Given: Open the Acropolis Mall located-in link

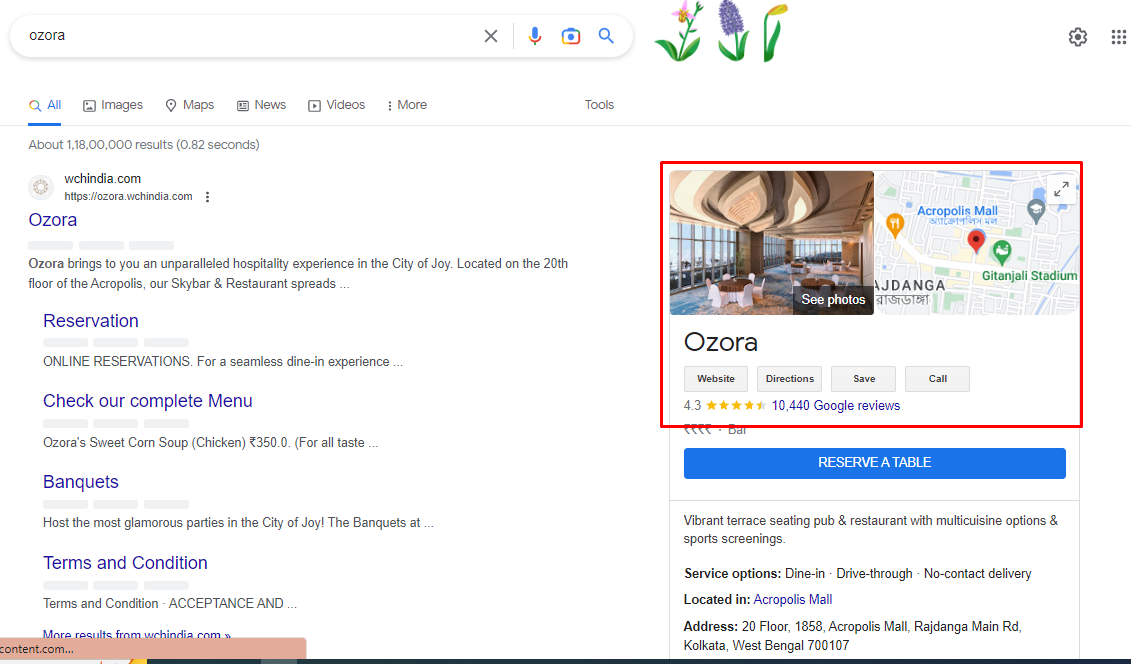Looking at the screenshot, I should coord(793,600).
